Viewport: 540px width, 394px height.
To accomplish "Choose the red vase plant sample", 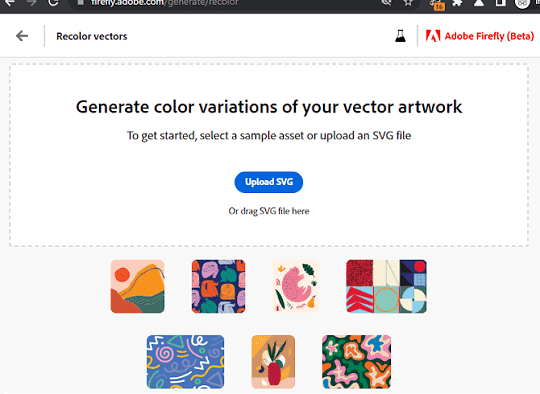I will coord(273,362).
